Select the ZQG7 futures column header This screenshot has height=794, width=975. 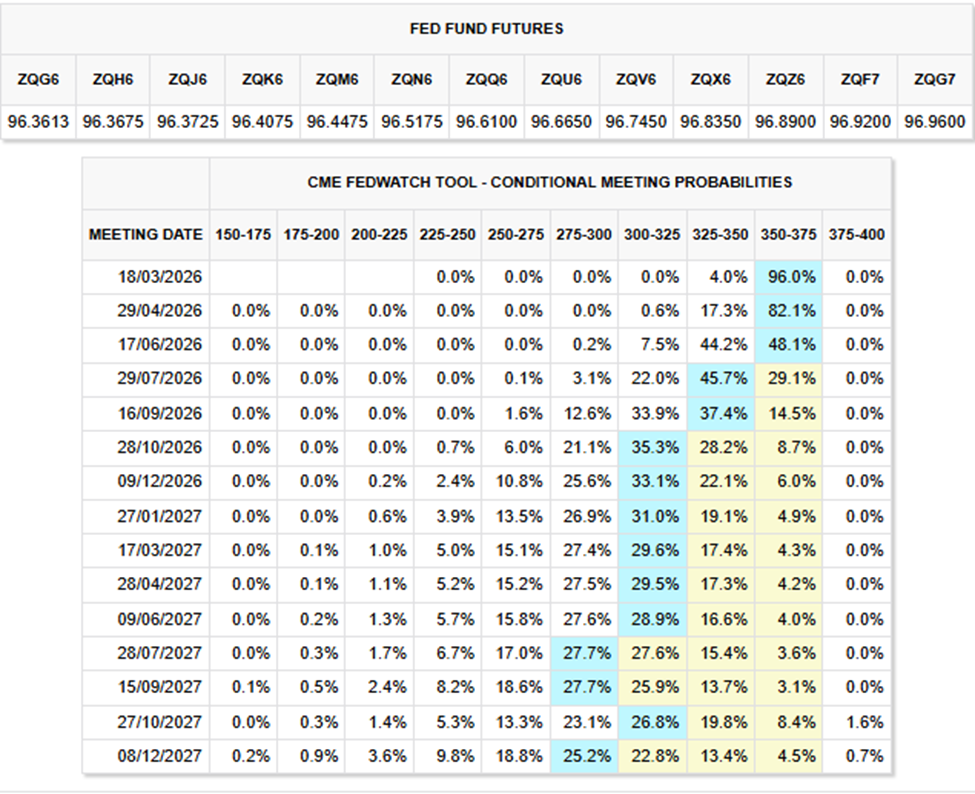(x=936, y=79)
